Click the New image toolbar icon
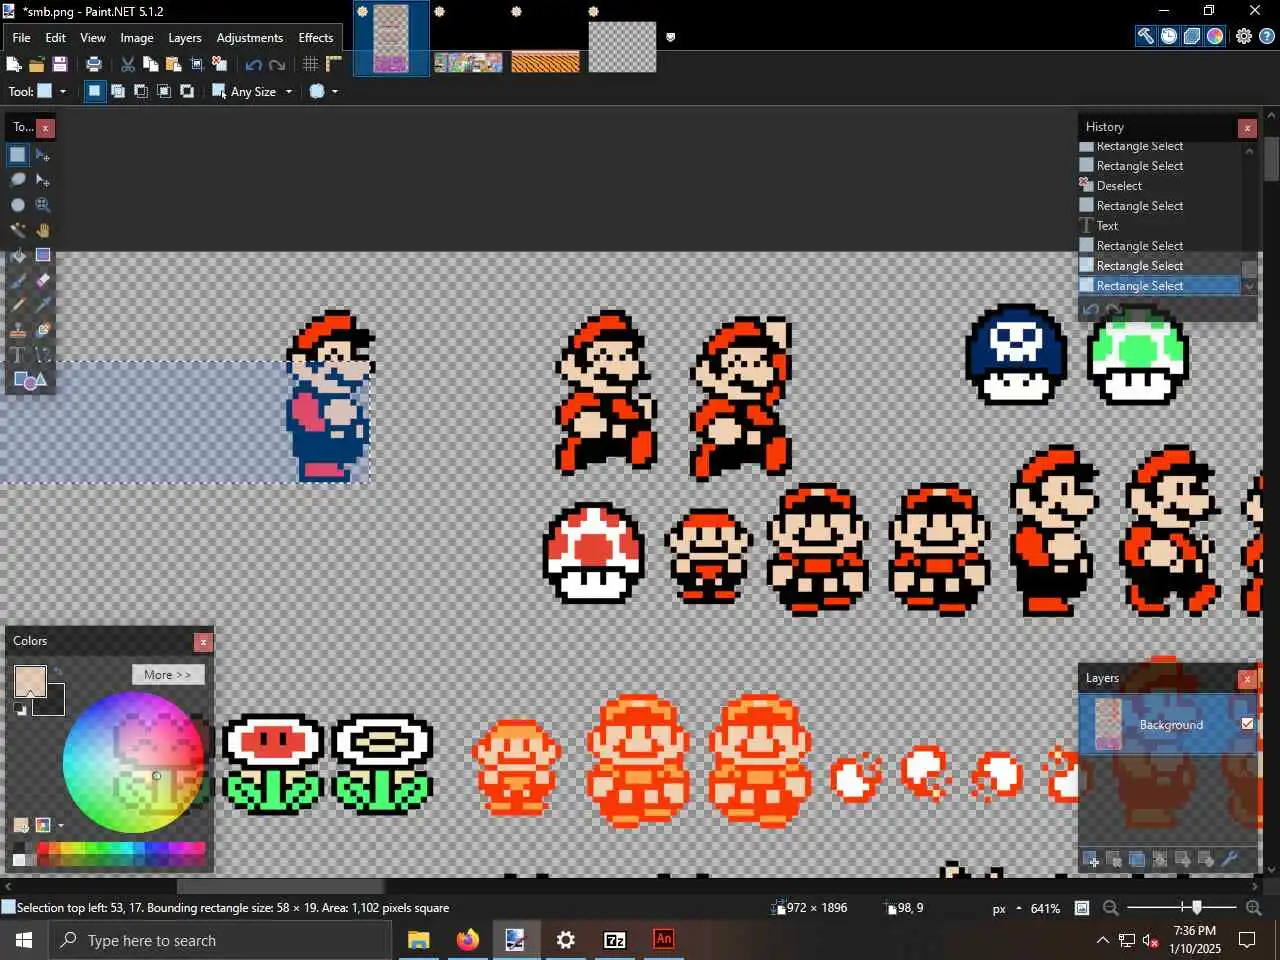The image size is (1280, 960). tap(14, 64)
